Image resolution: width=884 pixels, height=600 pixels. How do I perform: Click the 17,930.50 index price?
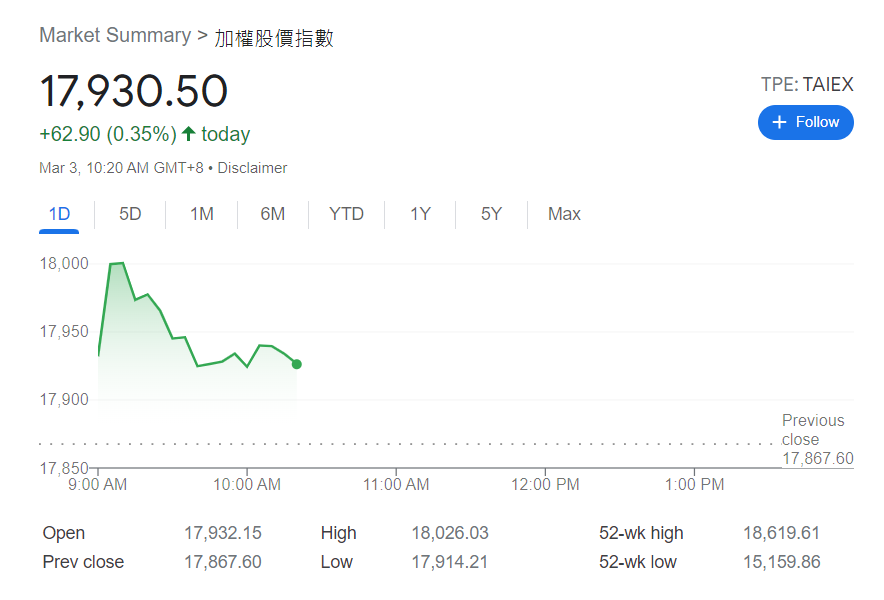tap(134, 91)
